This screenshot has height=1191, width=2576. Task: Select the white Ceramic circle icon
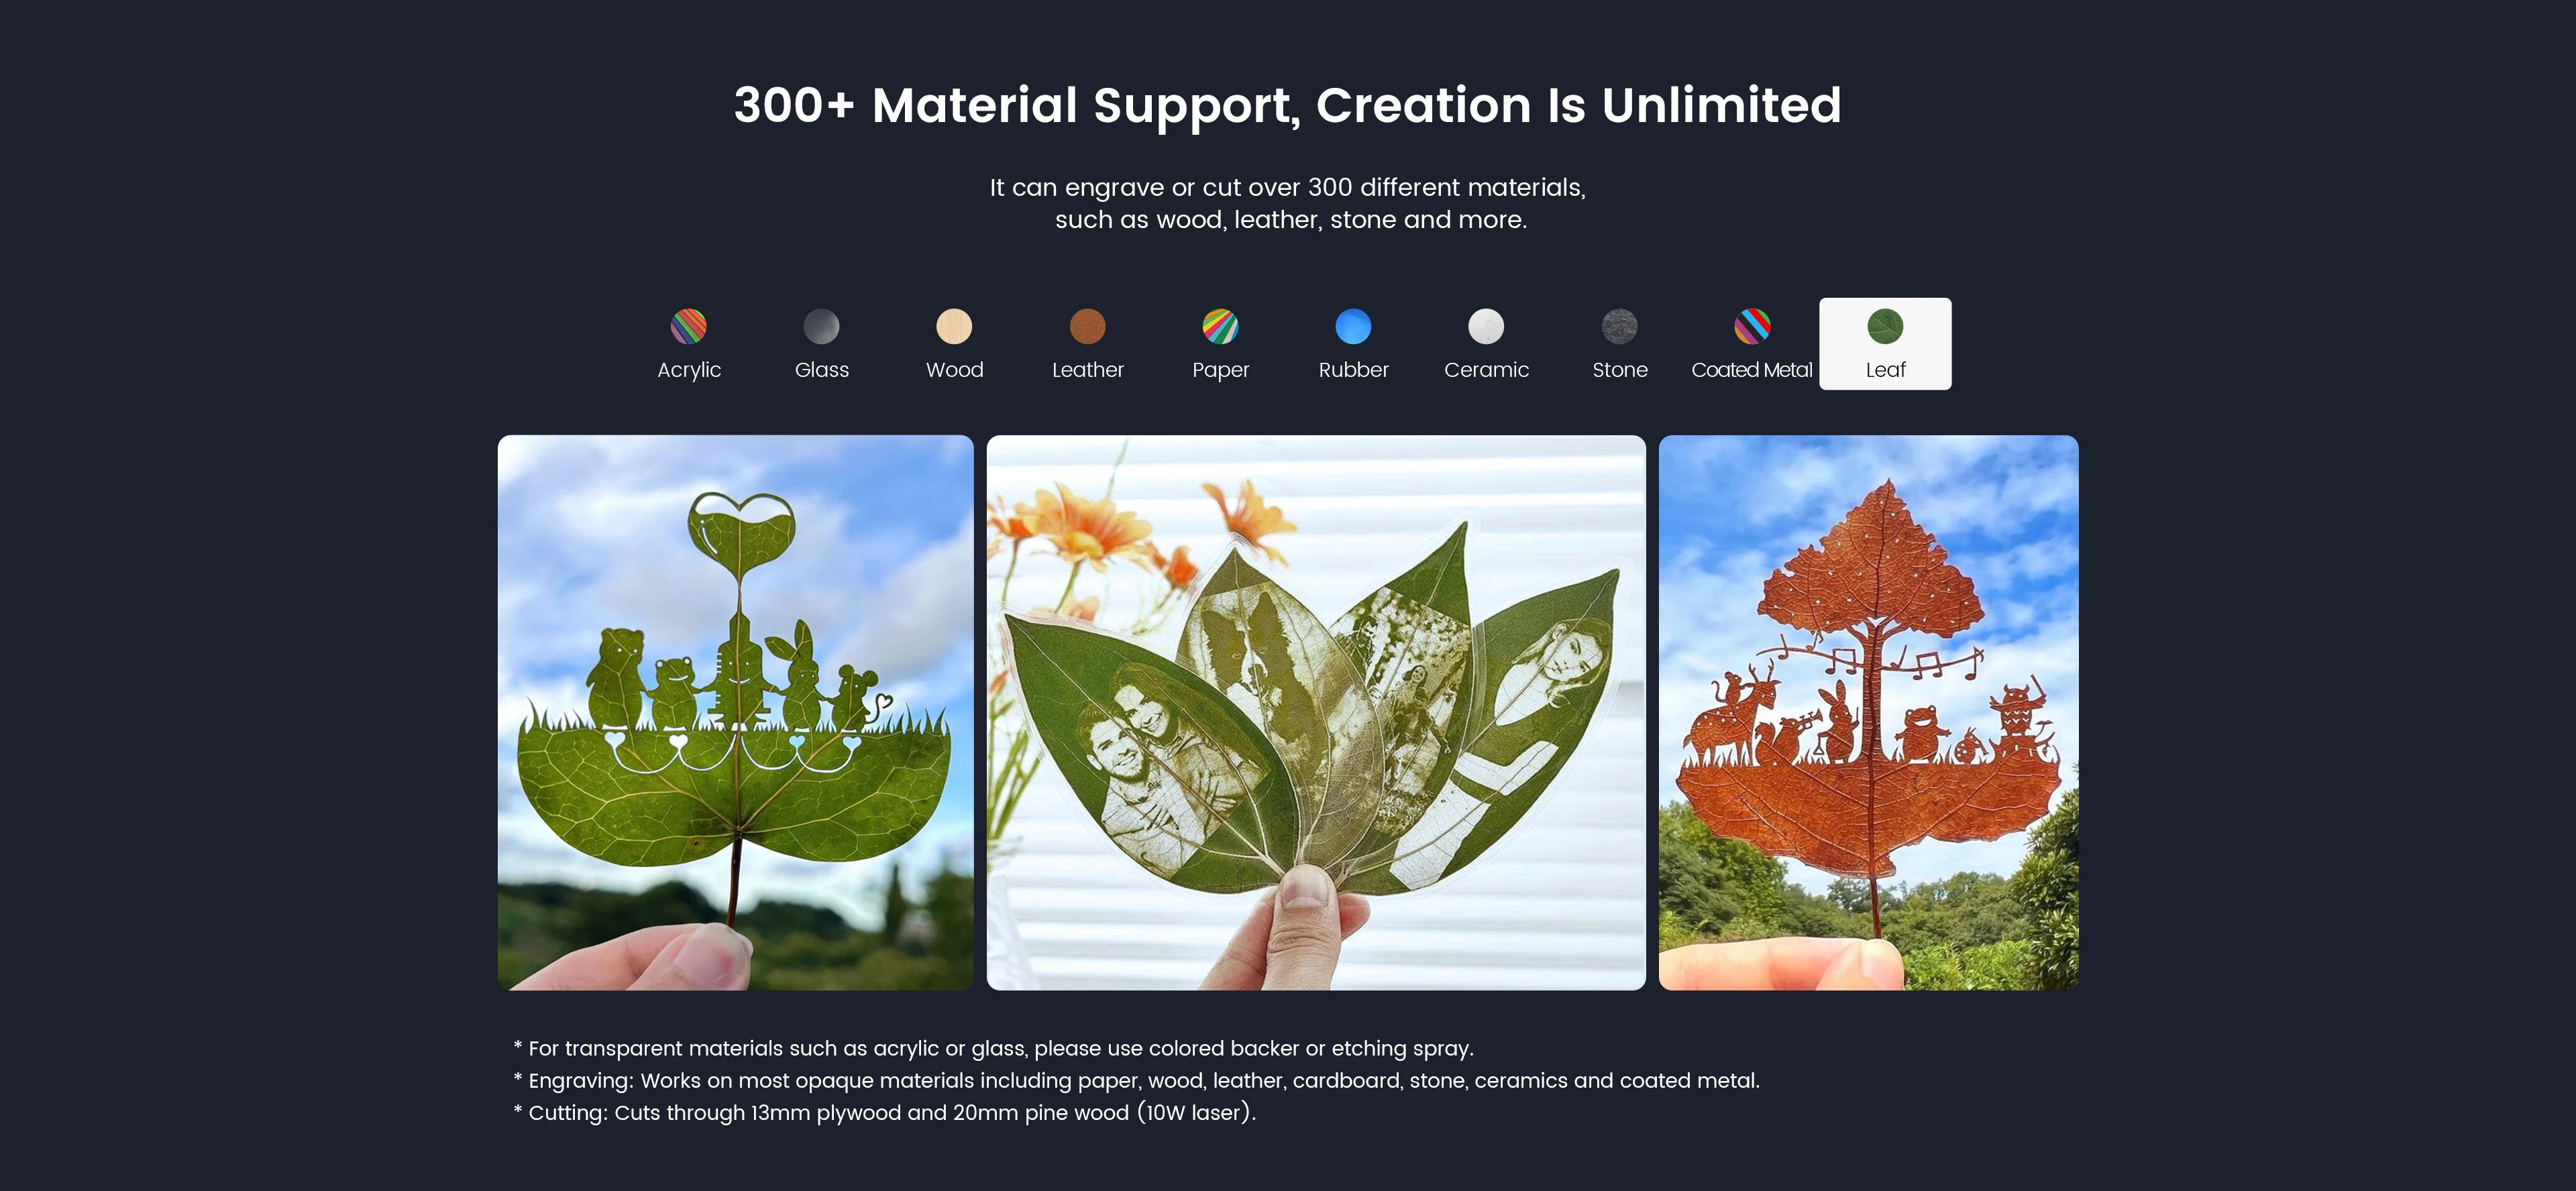point(1486,326)
